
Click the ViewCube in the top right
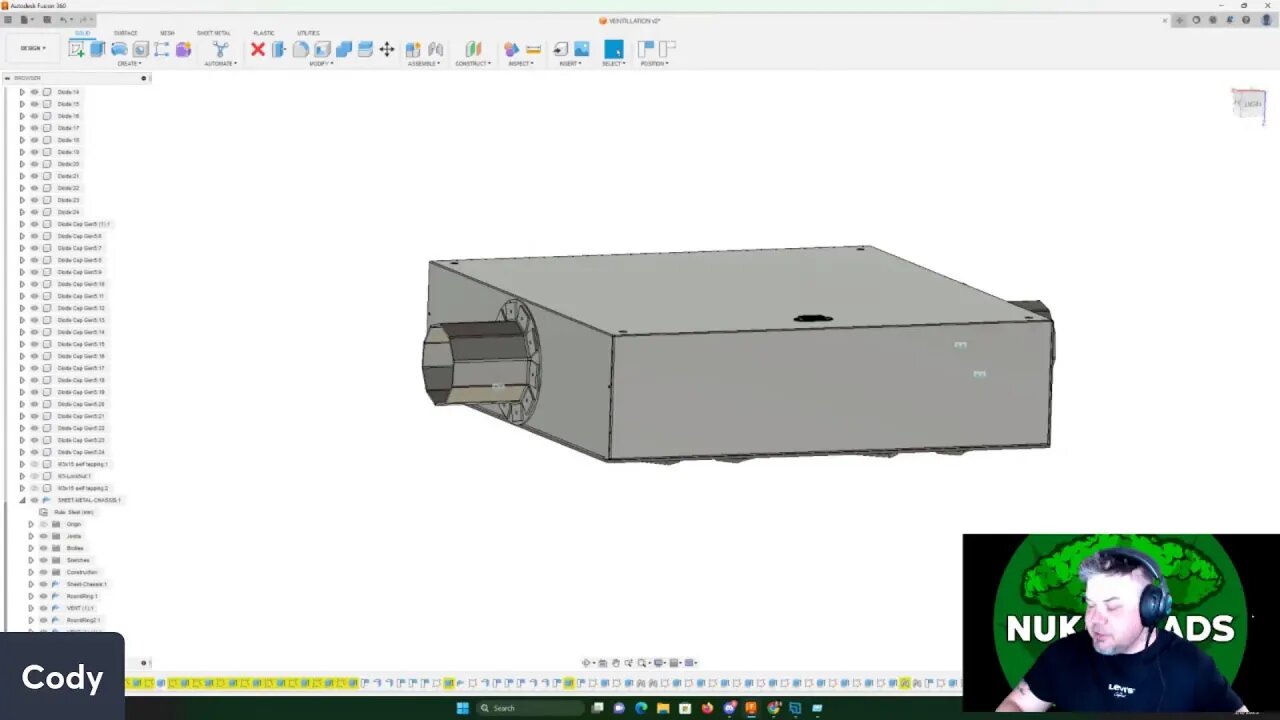pos(1249,103)
